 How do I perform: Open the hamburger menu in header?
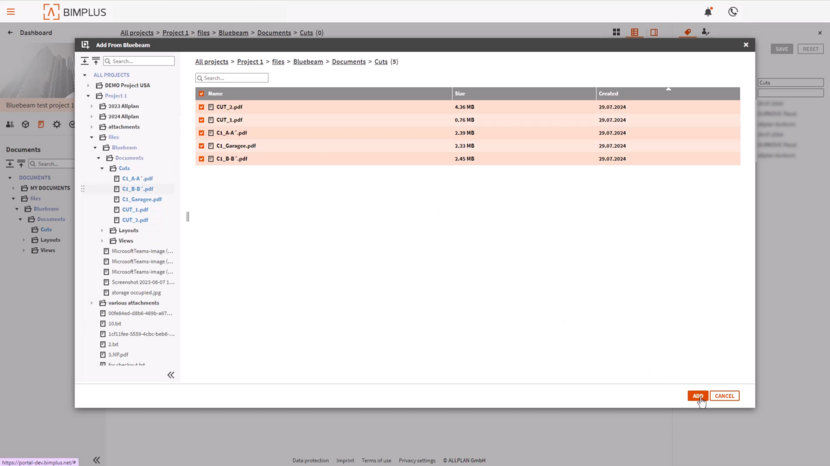point(13,12)
